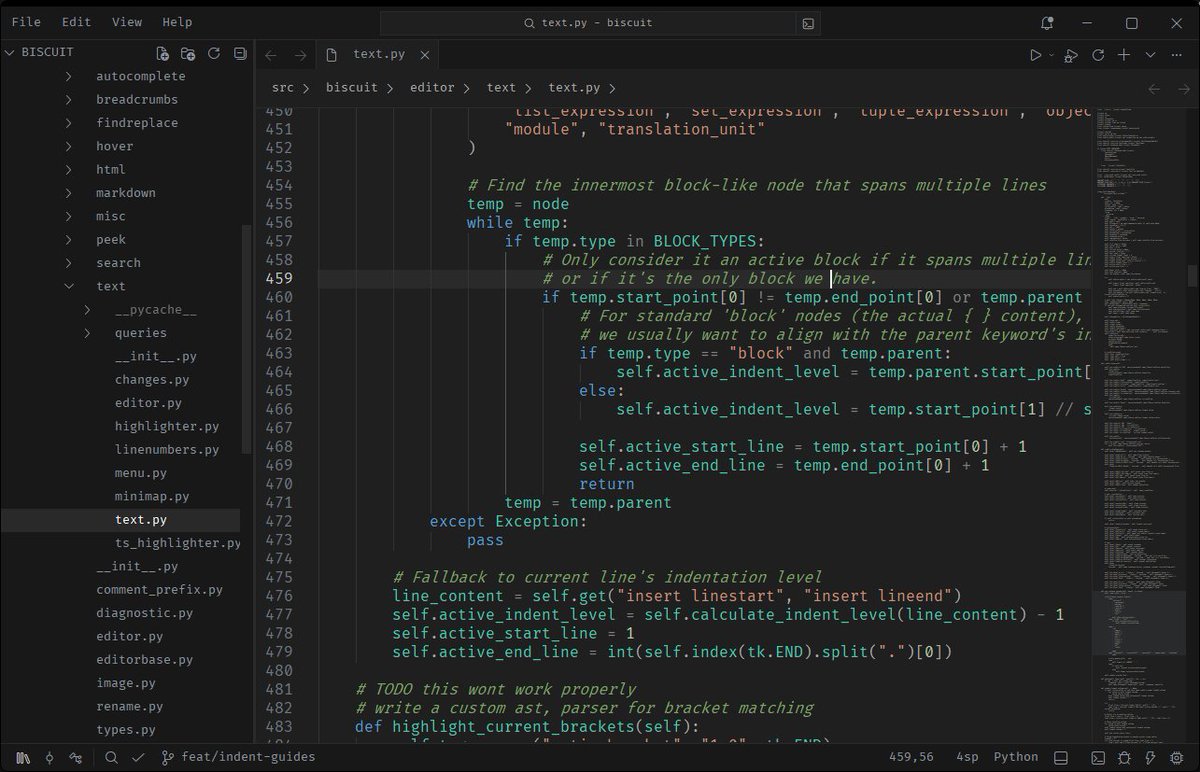Expand the hover folder
The width and height of the screenshot is (1200, 772).
click(x=69, y=146)
